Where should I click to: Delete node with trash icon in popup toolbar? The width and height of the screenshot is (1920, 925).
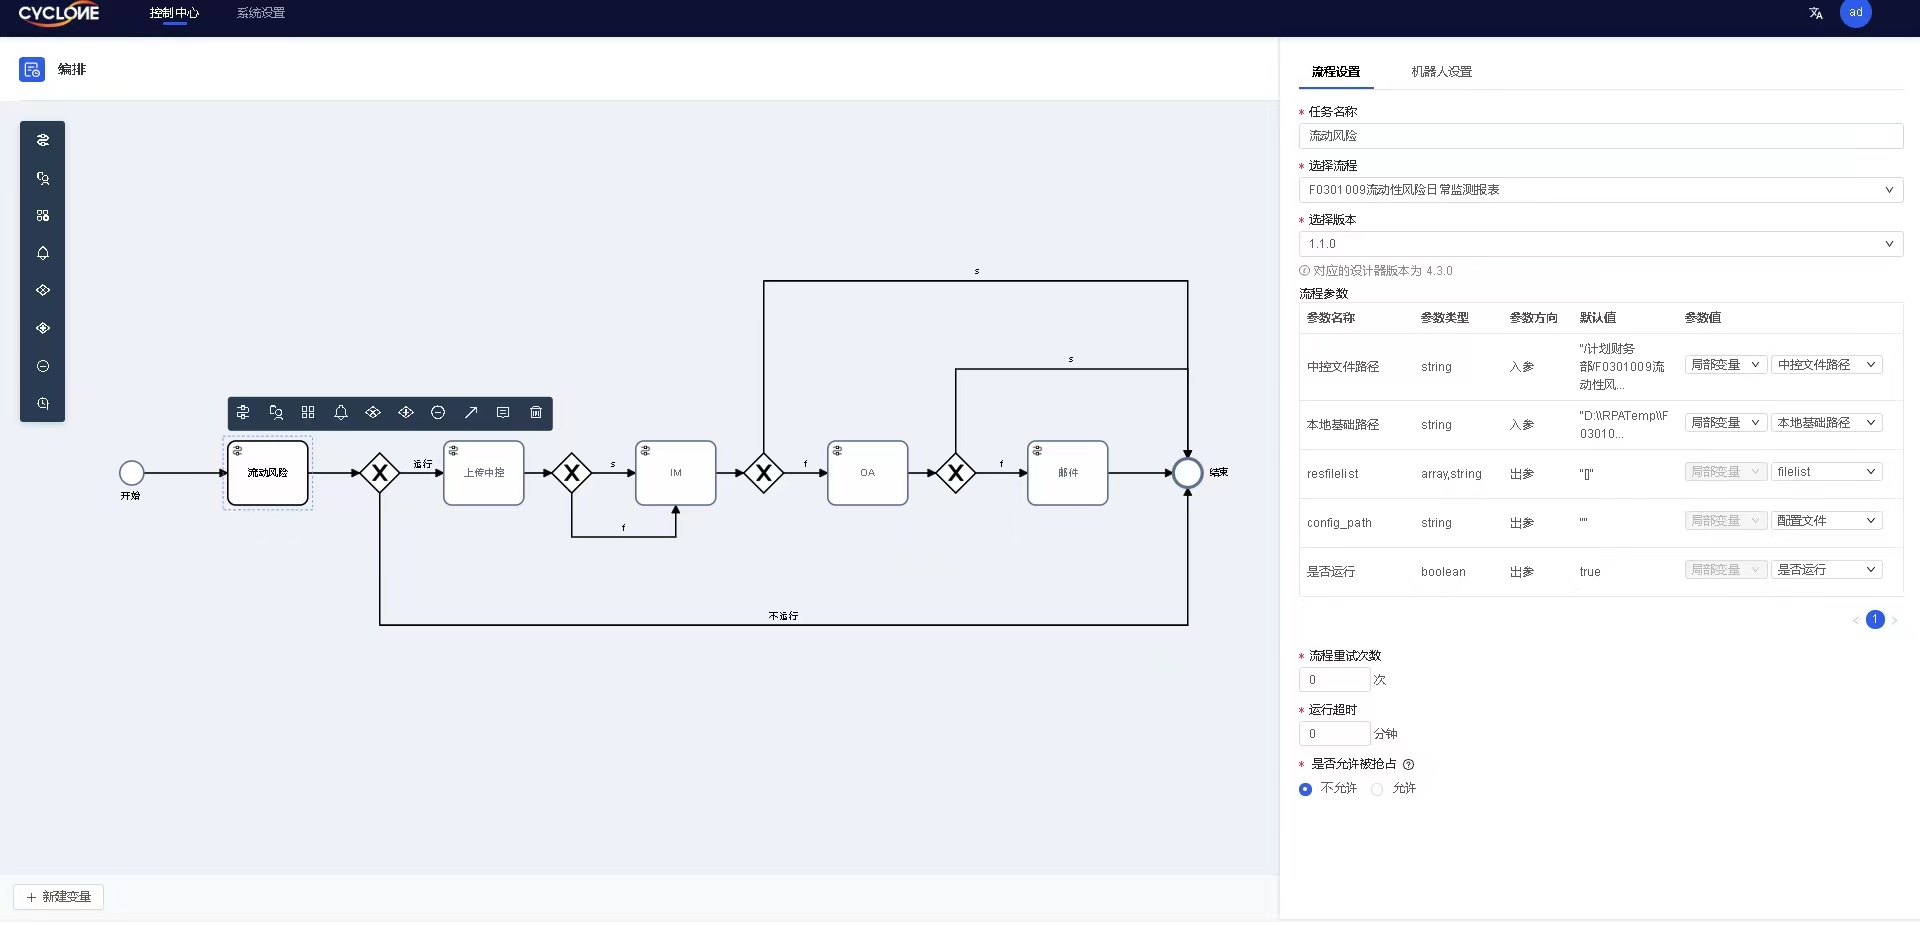pyautogui.click(x=536, y=412)
